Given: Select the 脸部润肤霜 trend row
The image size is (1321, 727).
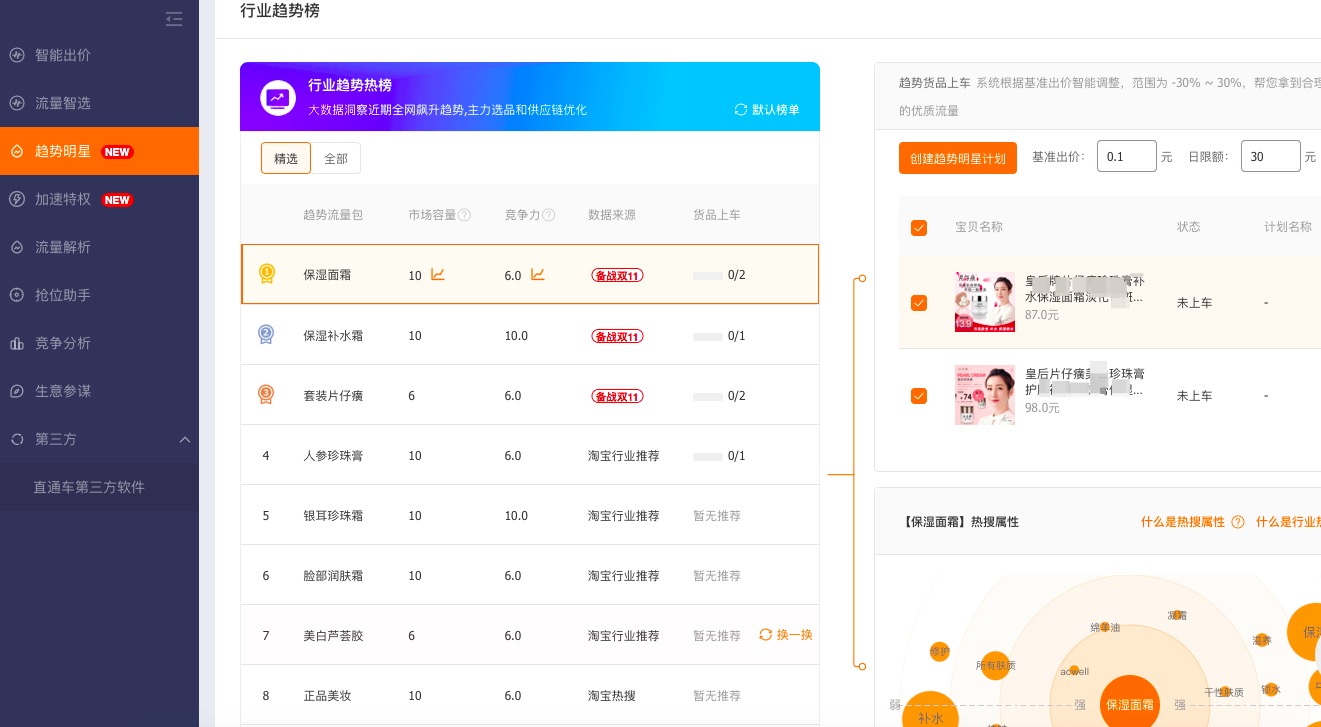Looking at the screenshot, I should pyautogui.click(x=530, y=575).
